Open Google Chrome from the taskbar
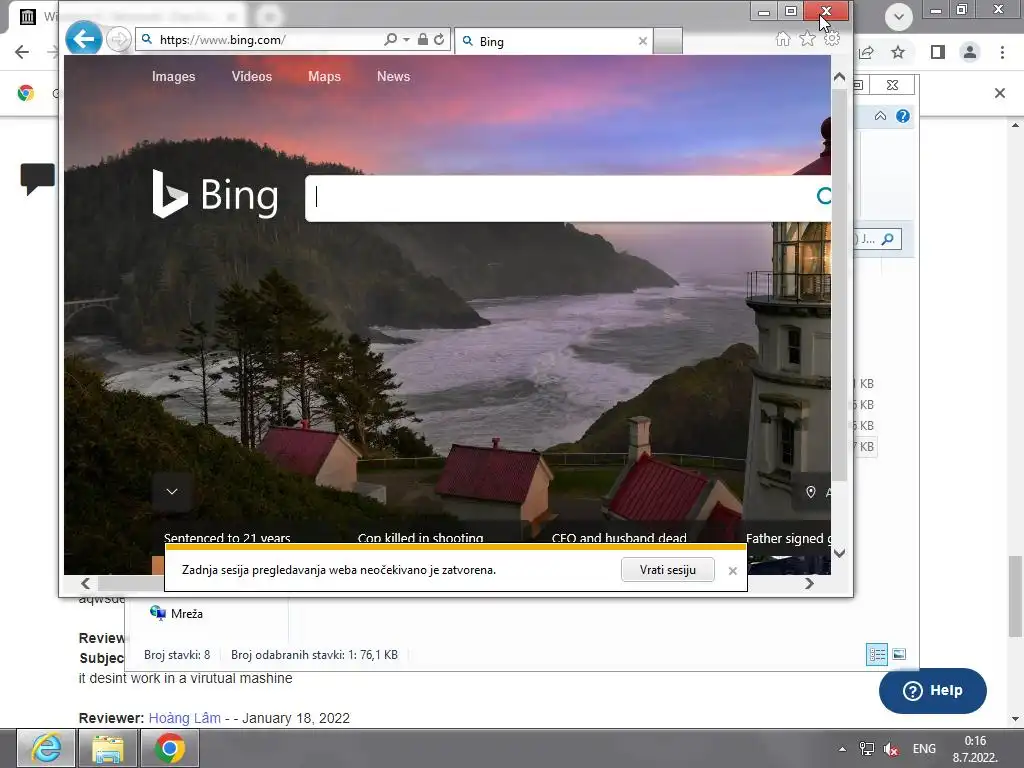1024x768 pixels. pos(169,748)
